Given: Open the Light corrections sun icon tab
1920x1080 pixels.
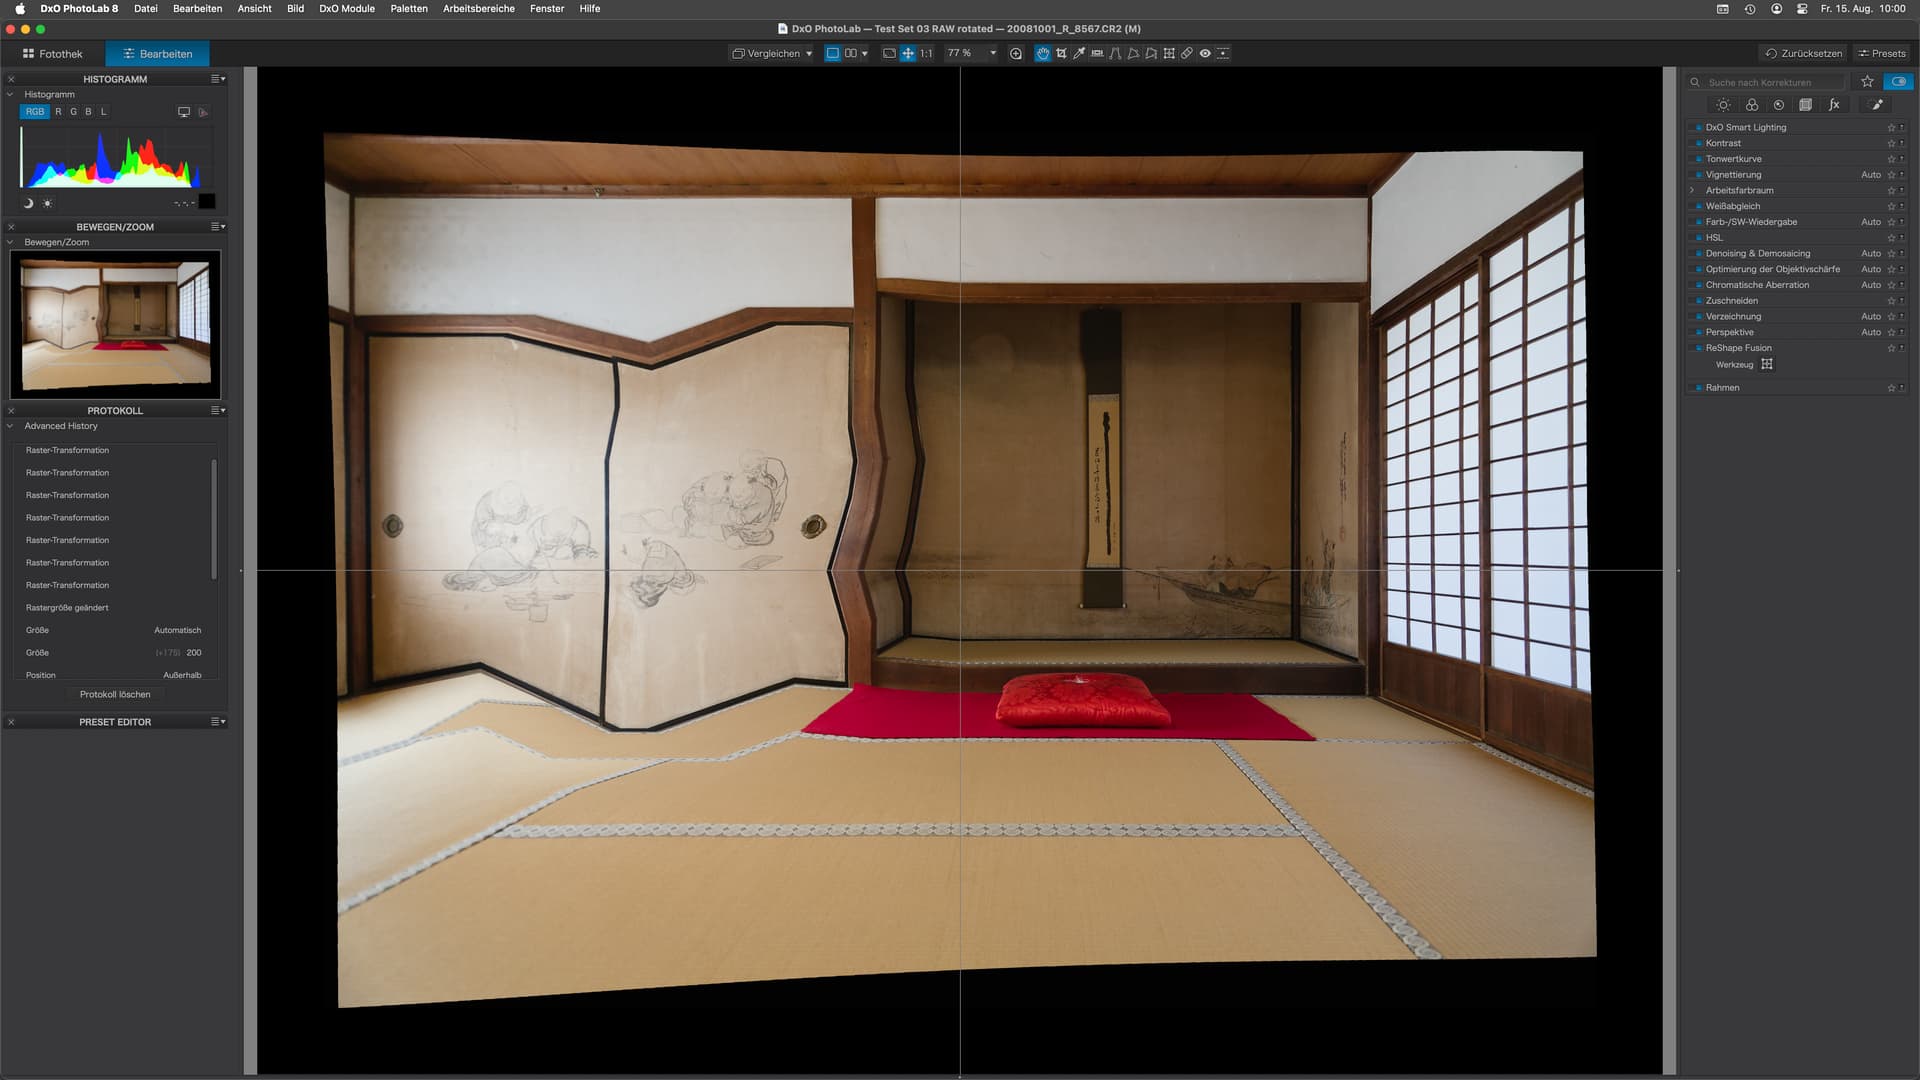Looking at the screenshot, I should [x=1723, y=105].
